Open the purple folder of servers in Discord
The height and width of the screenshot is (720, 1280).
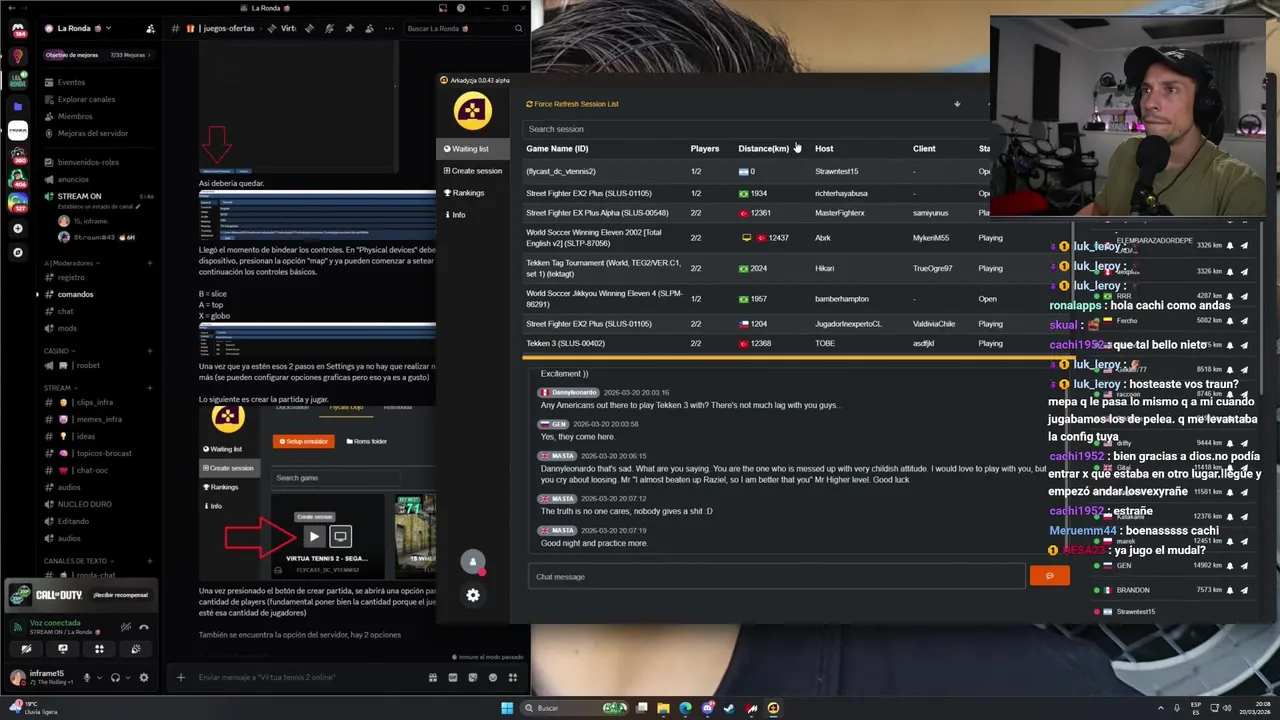18,106
